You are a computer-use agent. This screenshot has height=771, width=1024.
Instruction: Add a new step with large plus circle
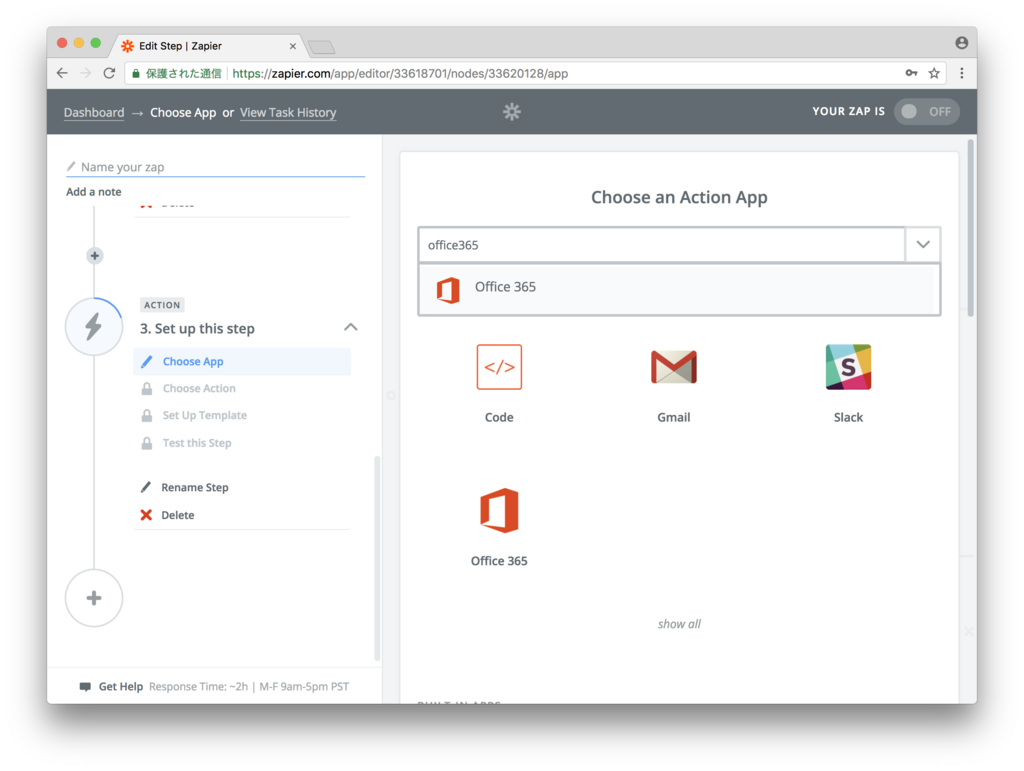pyautogui.click(x=94, y=598)
